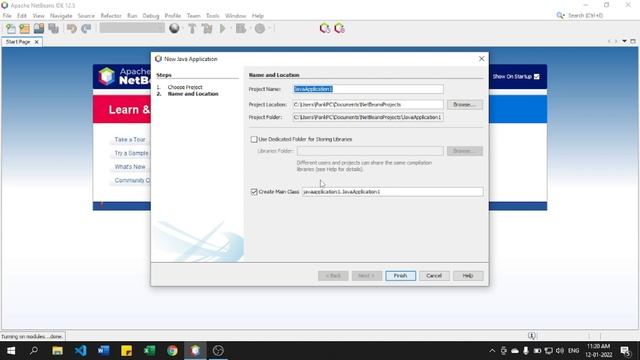This screenshot has height=360, width=640.
Task: Open the Refactor menu
Action: click(x=111, y=16)
